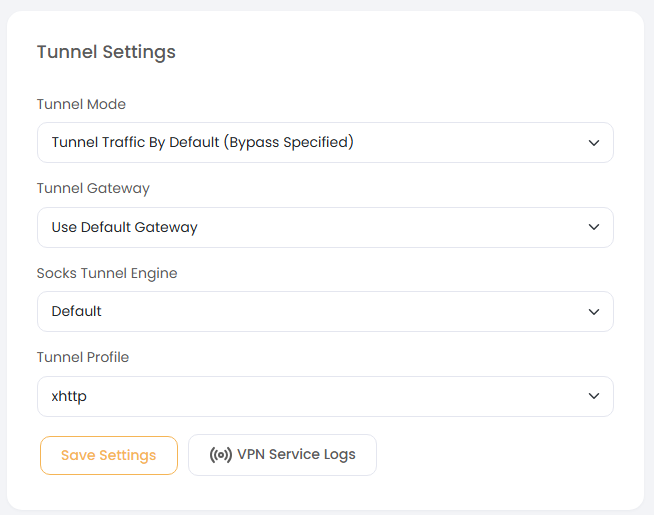Image resolution: width=654 pixels, height=515 pixels.
Task: Click the Socks Tunnel Engine label
Action: (x=107, y=273)
